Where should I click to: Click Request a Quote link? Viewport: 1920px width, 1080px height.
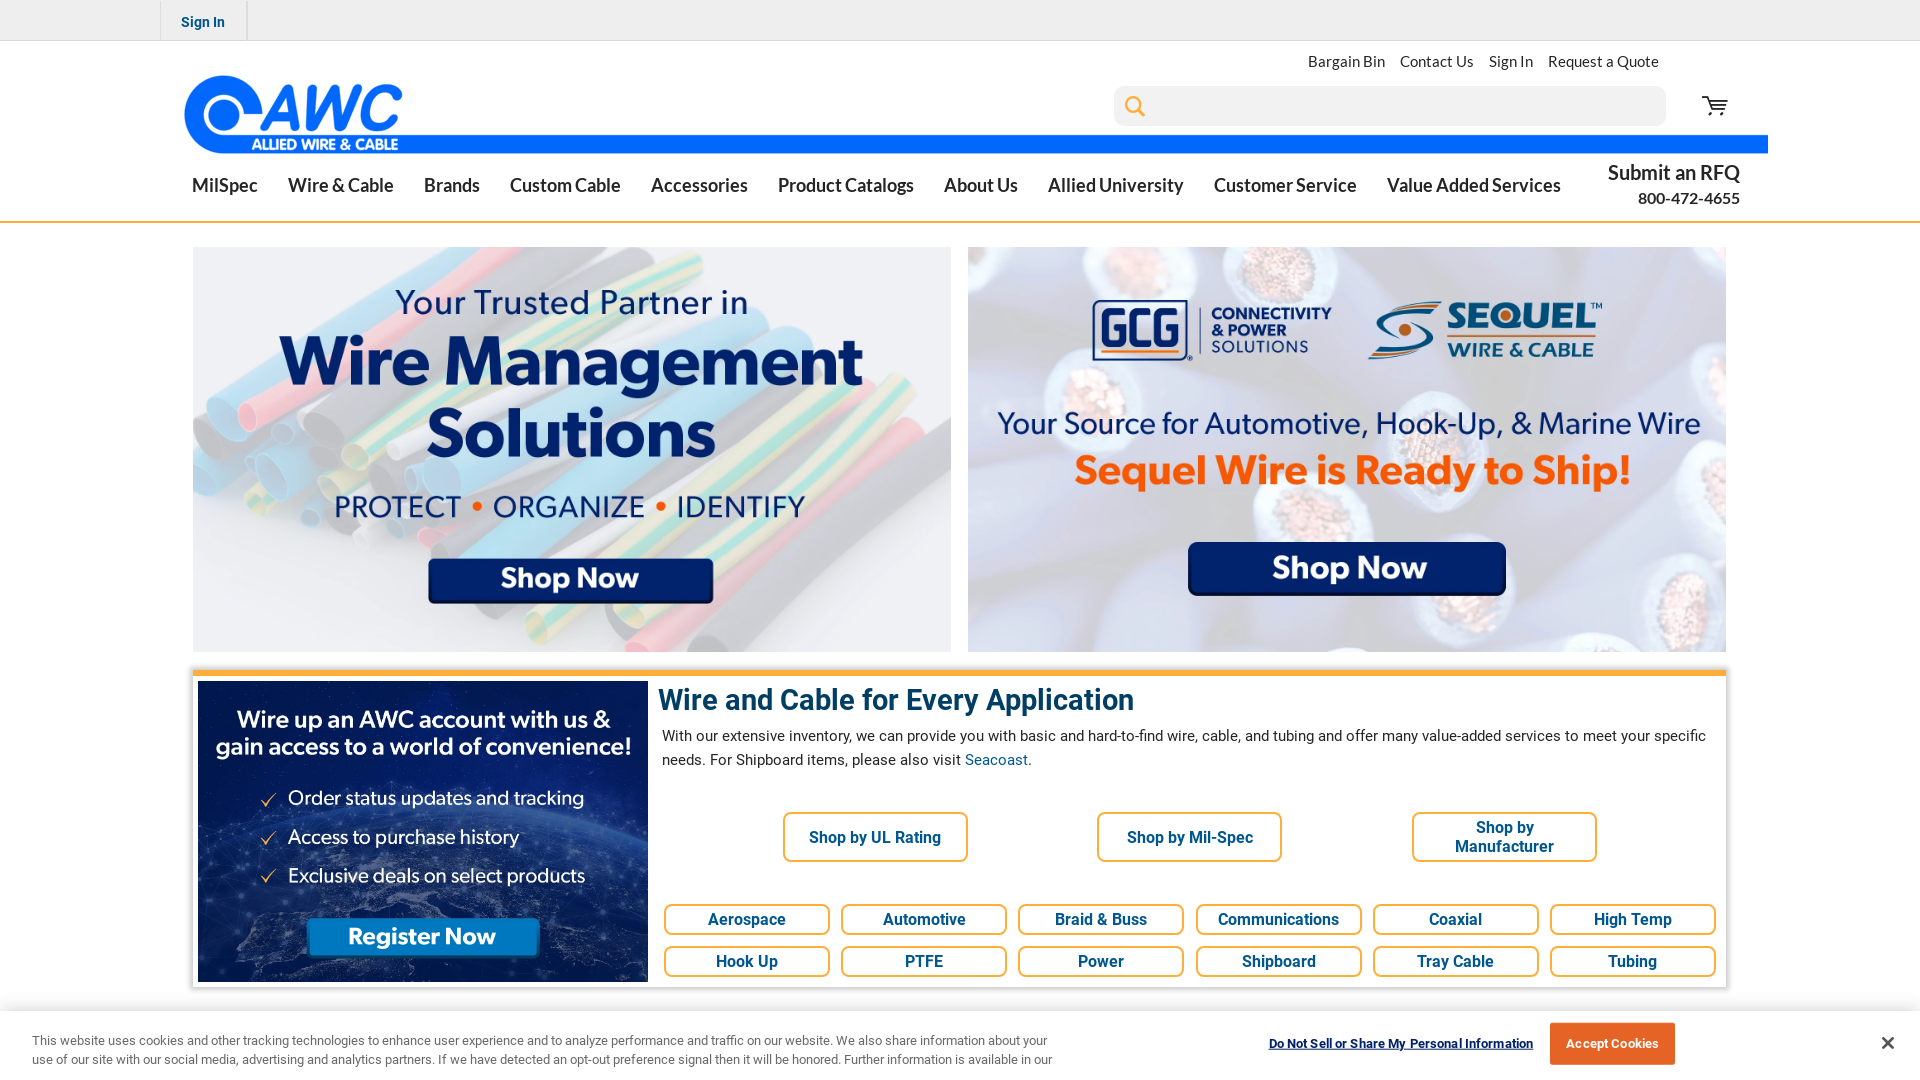(1603, 61)
